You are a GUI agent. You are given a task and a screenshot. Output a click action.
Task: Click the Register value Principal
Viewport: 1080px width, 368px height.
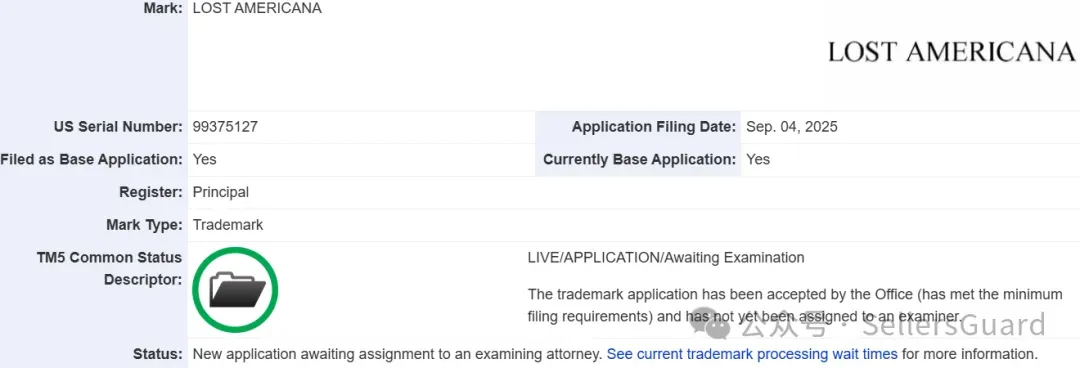[220, 192]
